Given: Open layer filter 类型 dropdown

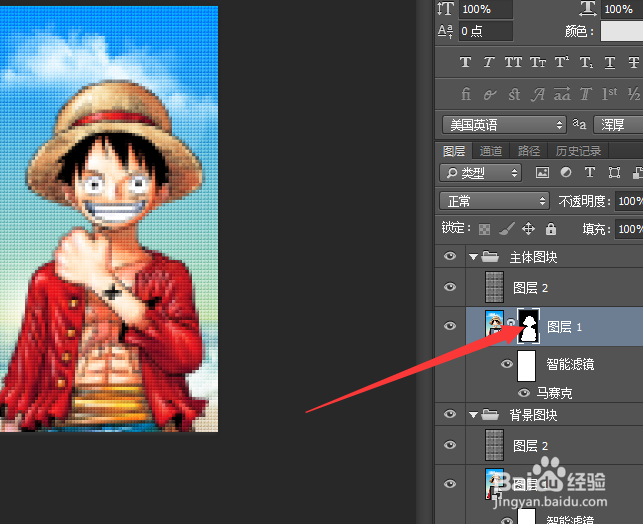Looking at the screenshot, I should (x=481, y=173).
